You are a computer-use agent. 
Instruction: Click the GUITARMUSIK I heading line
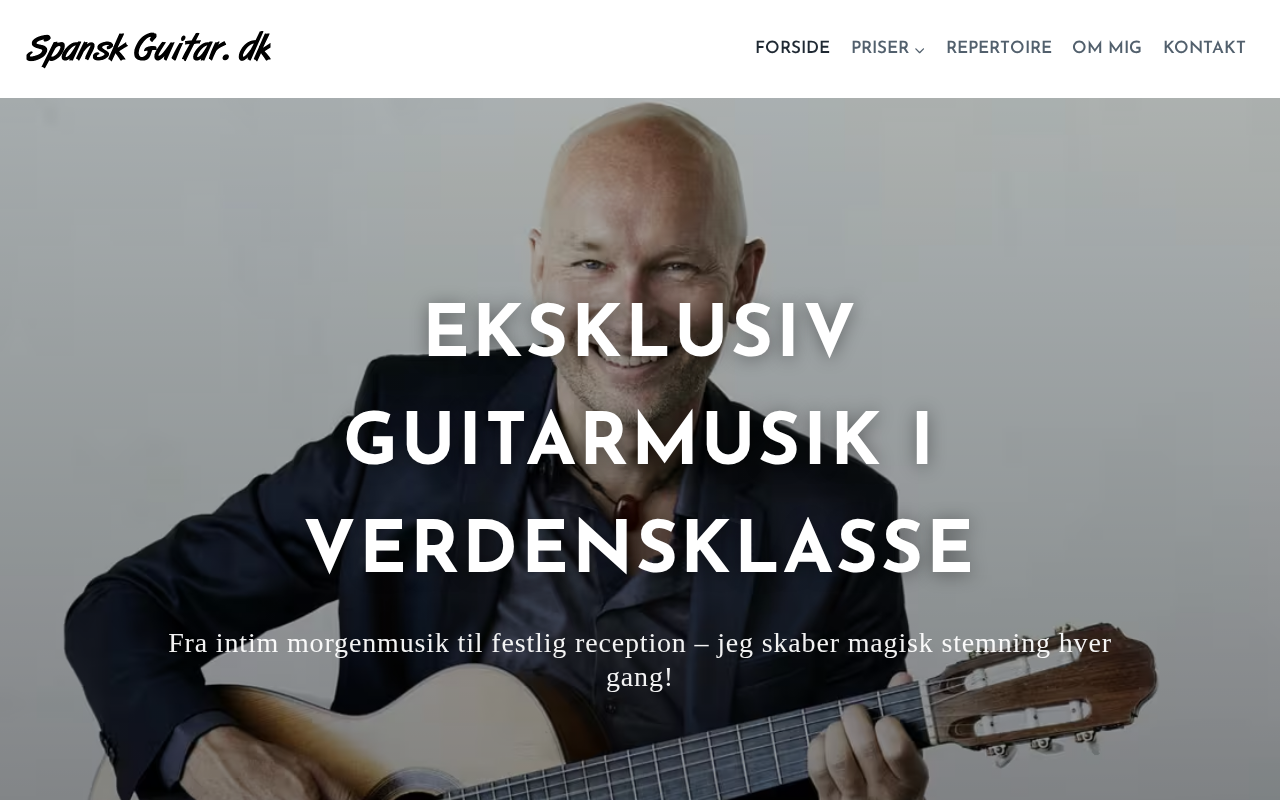pyautogui.click(x=640, y=441)
